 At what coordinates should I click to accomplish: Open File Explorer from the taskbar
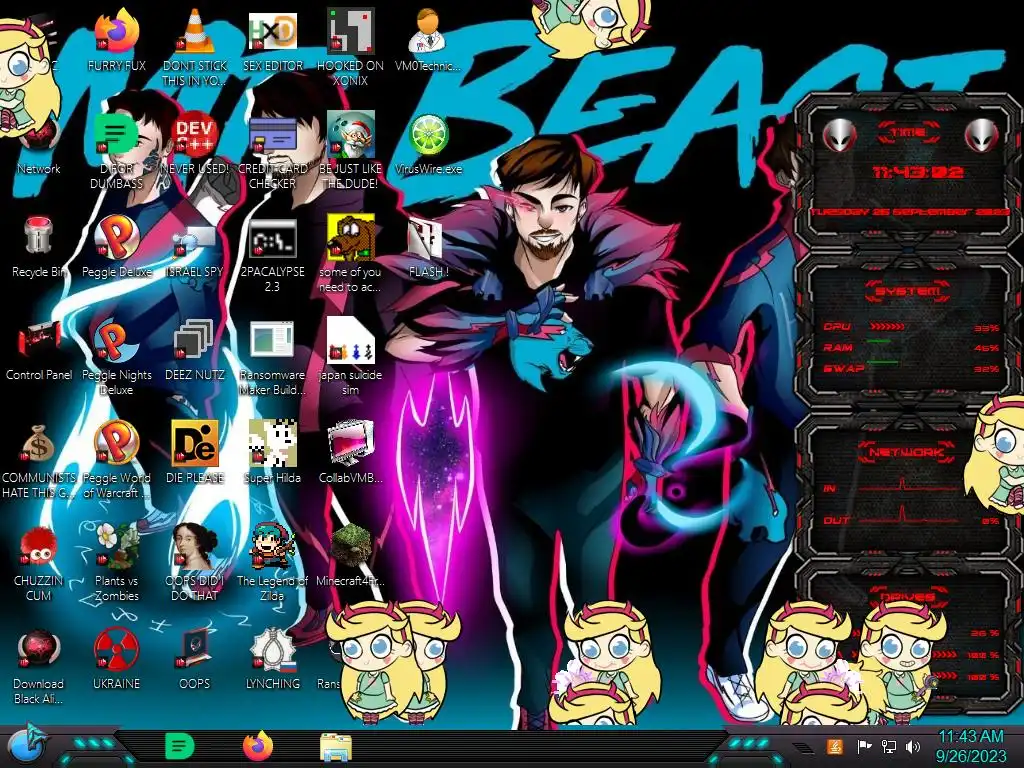coord(336,747)
